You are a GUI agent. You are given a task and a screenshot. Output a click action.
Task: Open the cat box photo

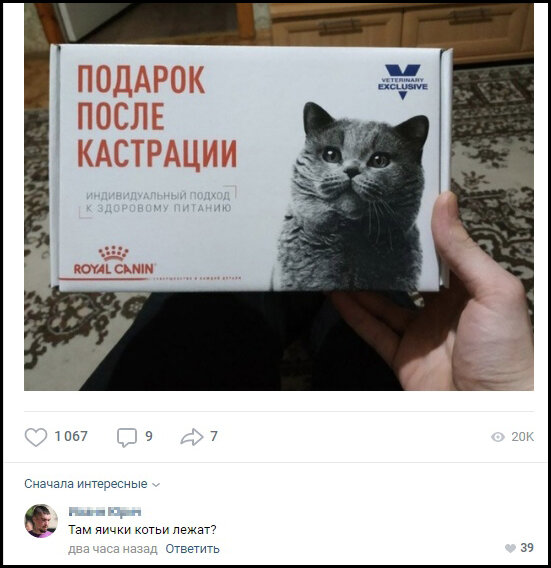point(279,197)
